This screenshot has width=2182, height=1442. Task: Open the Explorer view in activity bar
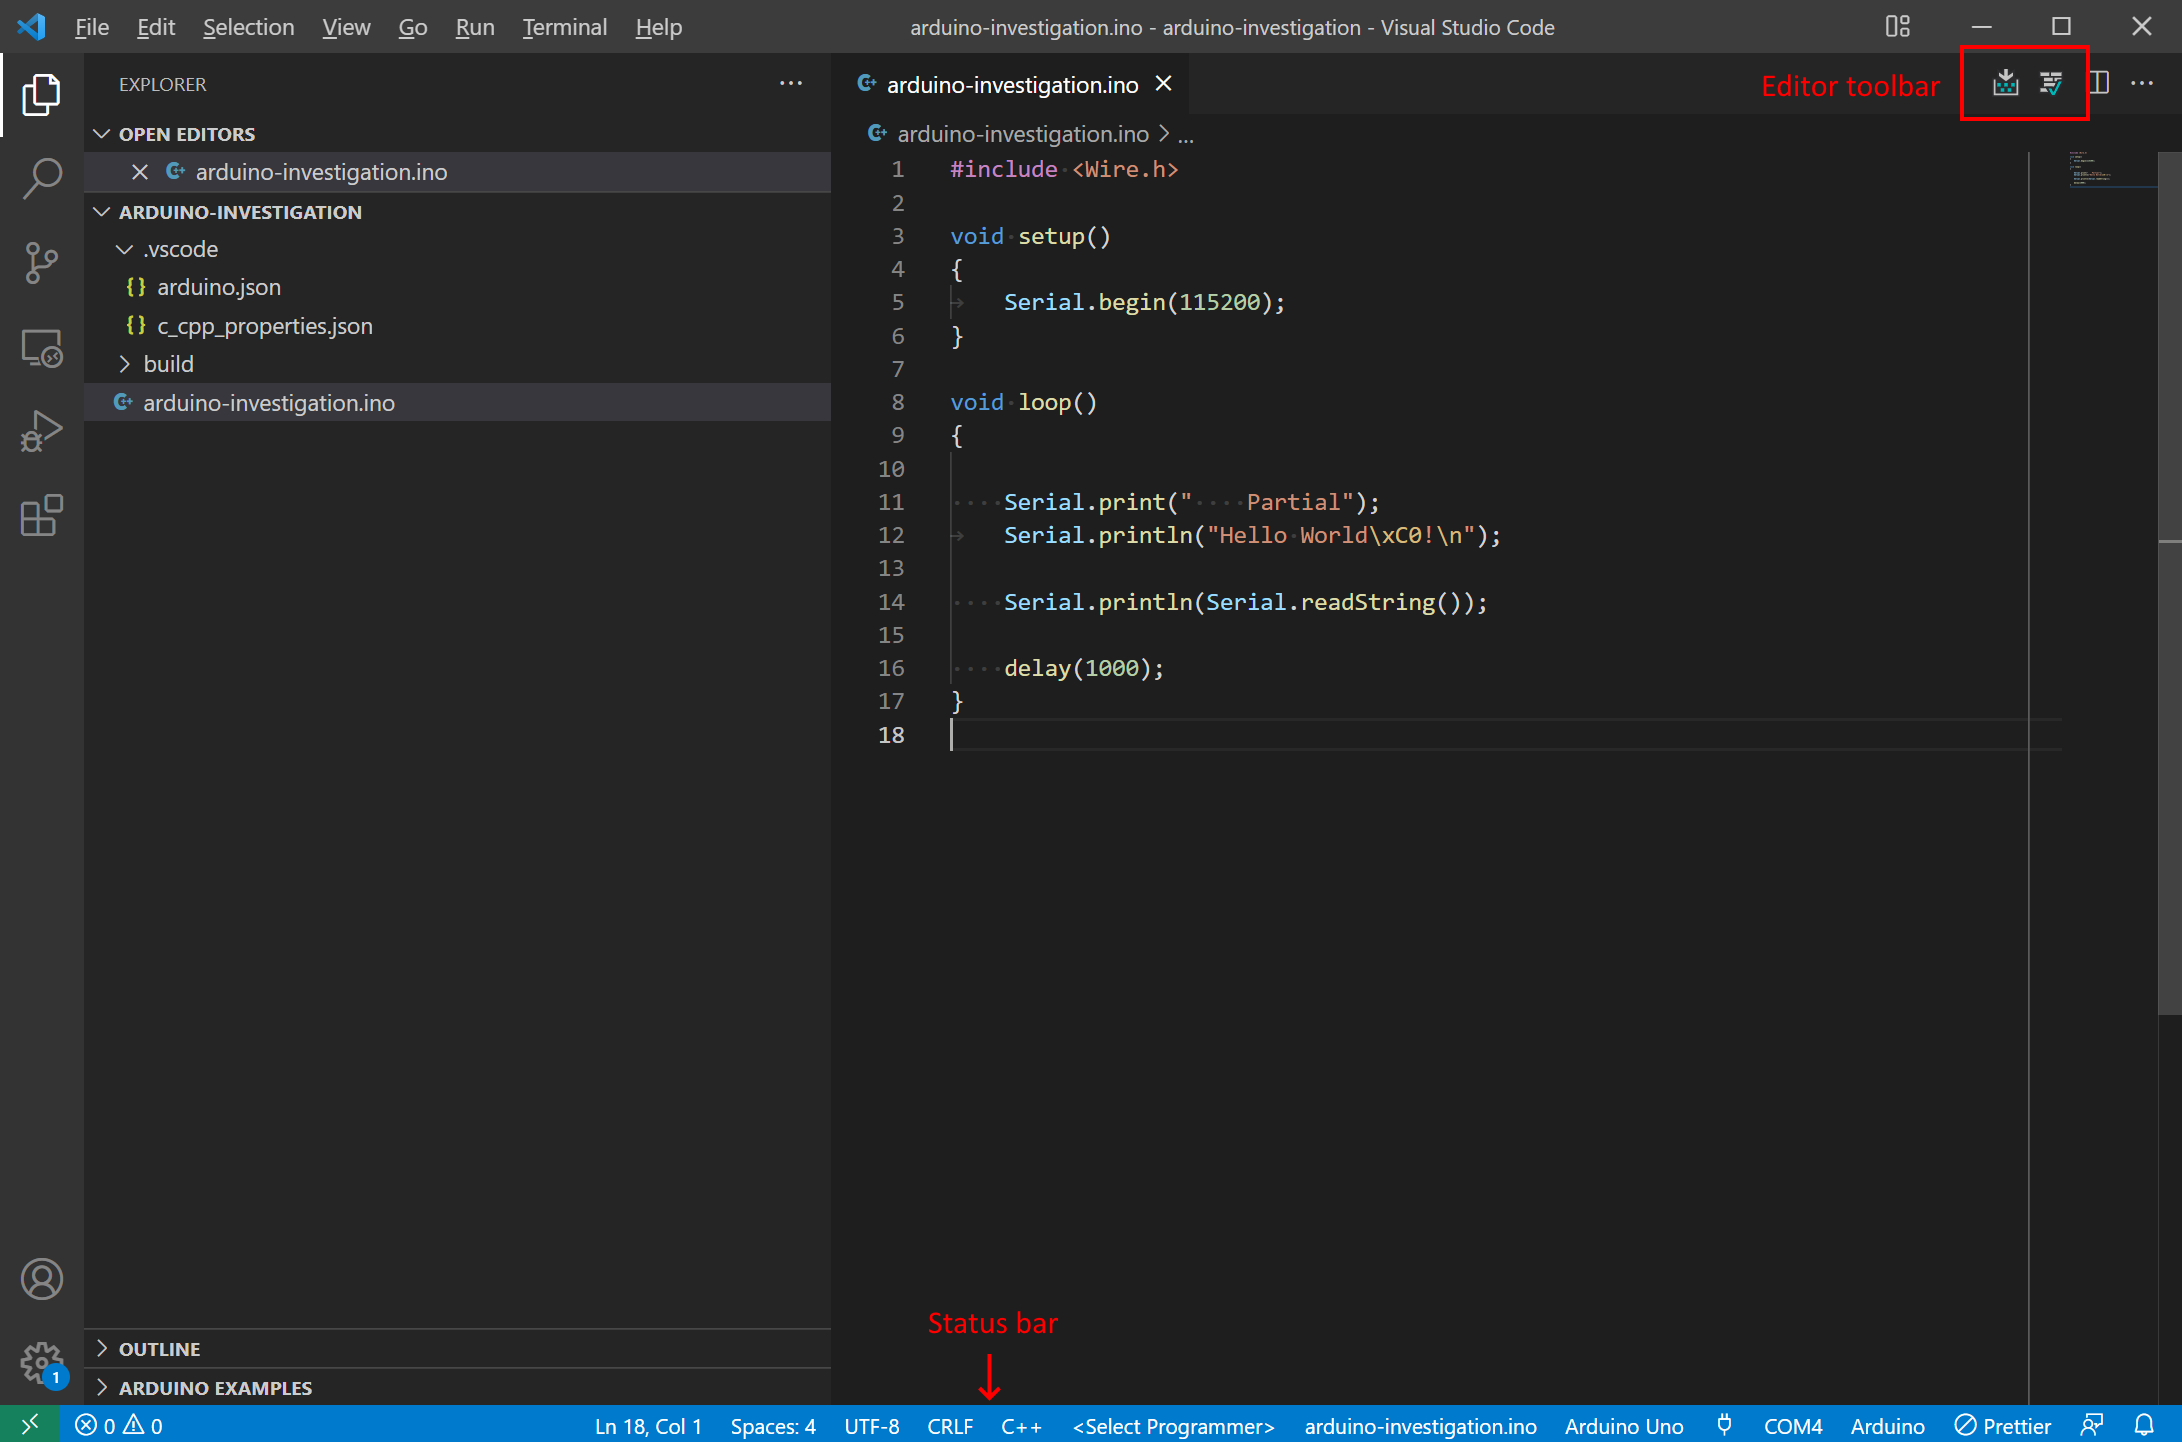click(41, 94)
